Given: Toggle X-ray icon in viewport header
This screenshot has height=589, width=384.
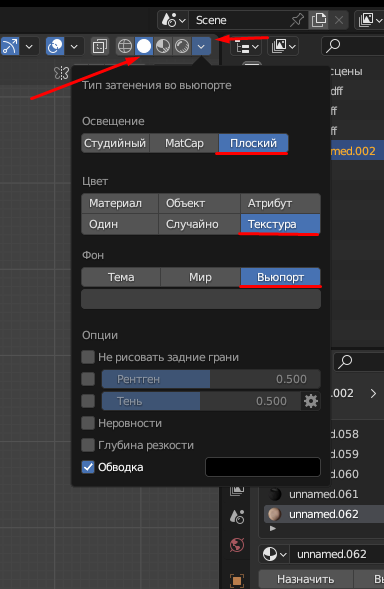Looking at the screenshot, I should (100, 47).
